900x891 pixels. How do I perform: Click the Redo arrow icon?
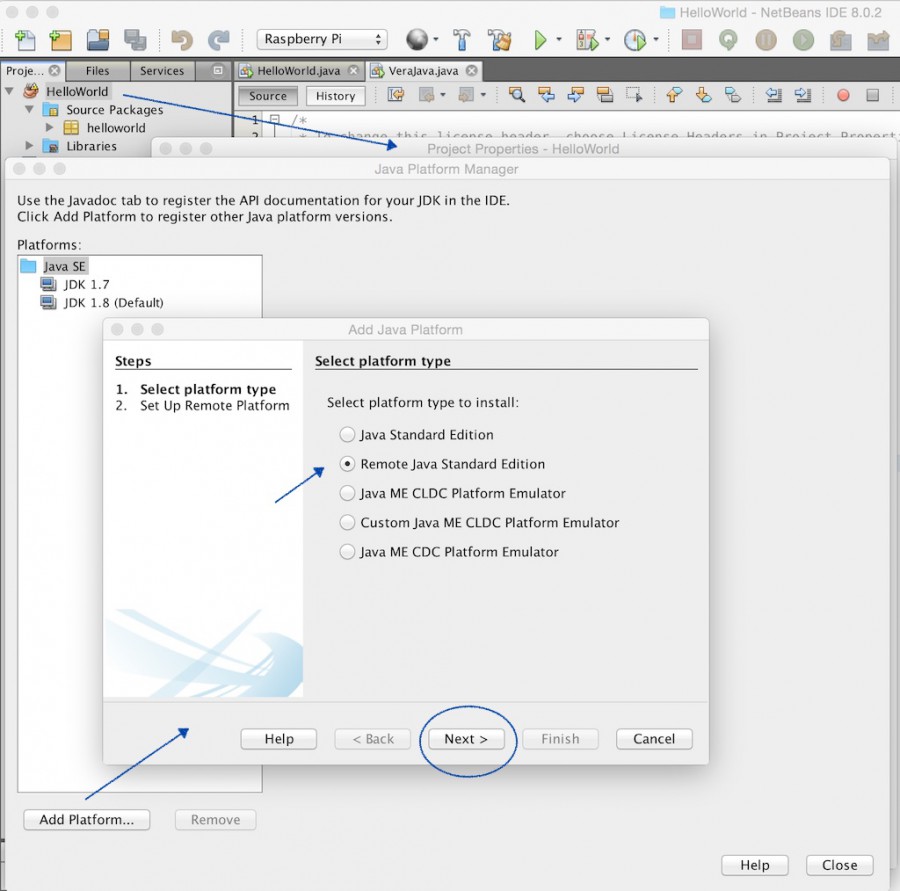tap(218, 40)
